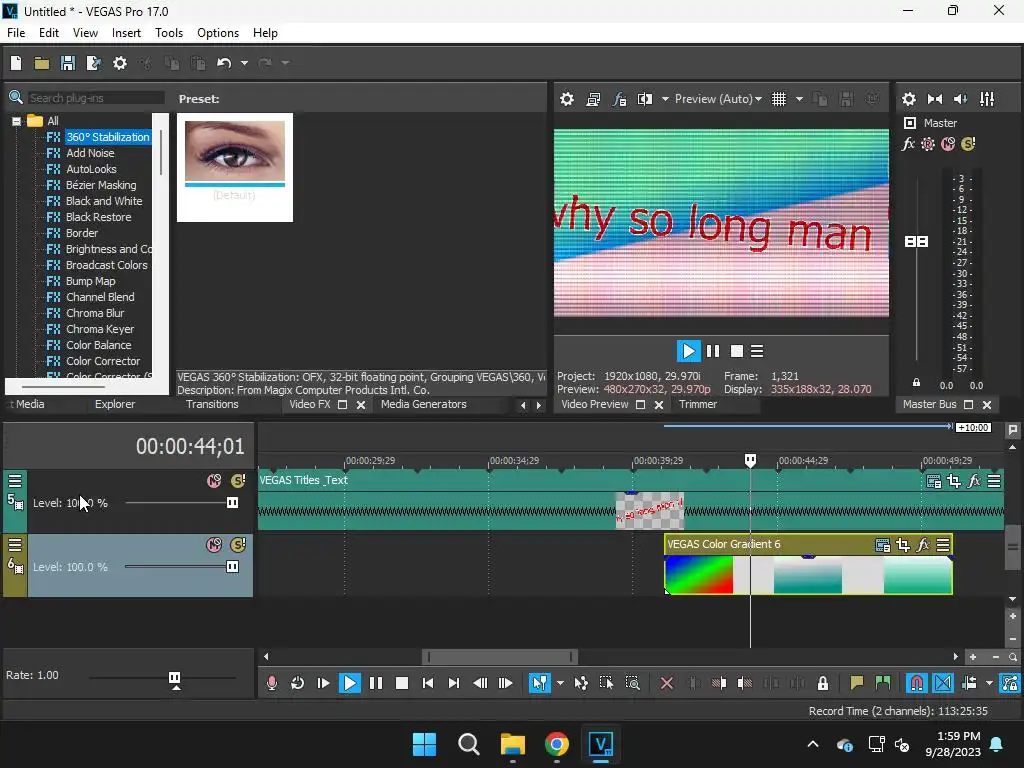Open mixing console faders icon
This screenshot has width=1024, height=768.
pos(987,99)
